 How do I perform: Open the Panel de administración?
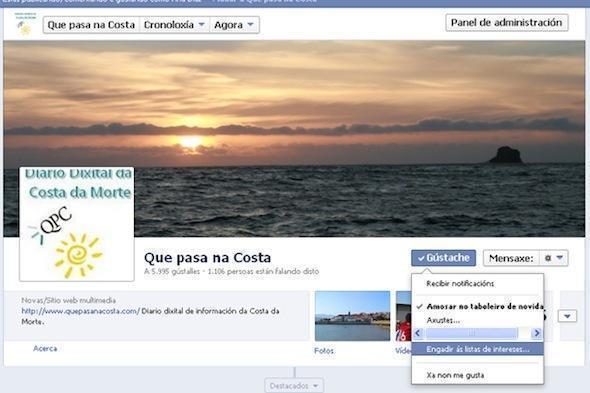click(506, 23)
